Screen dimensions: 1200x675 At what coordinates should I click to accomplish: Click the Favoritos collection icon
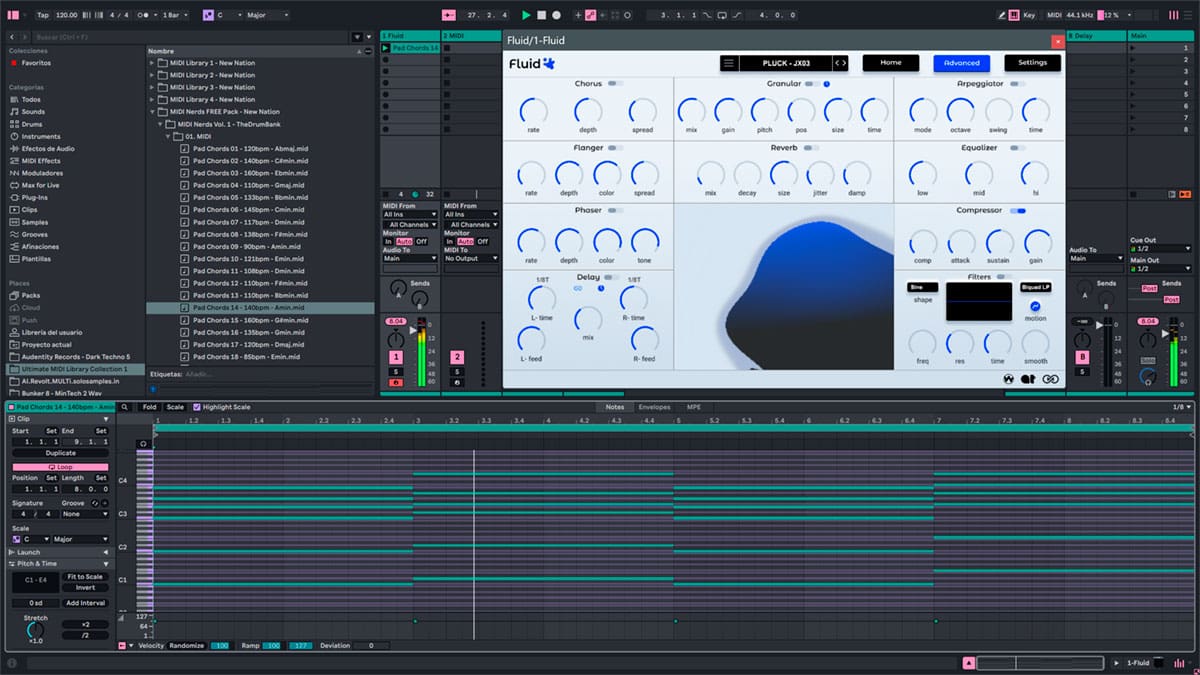pos(14,63)
